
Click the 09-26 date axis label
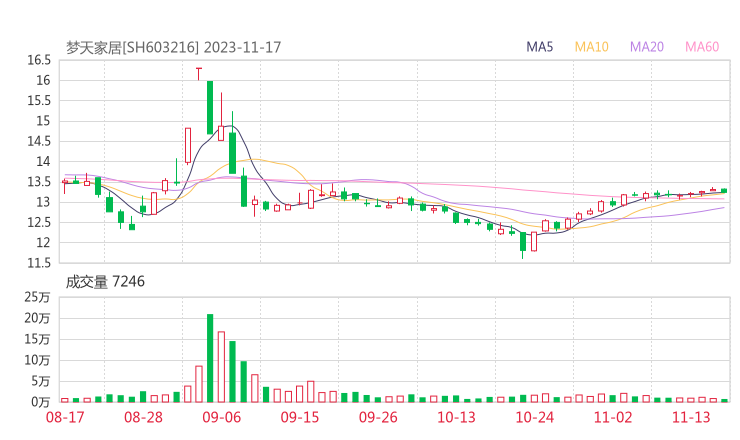(378, 417)
